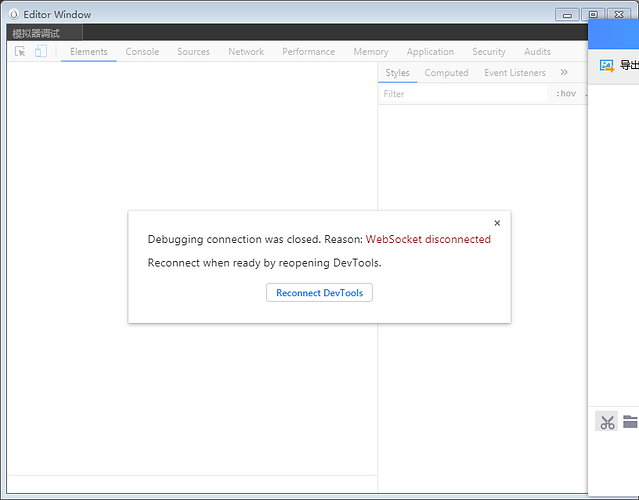Open the Event Listeners pane tab

(x=515, y=73)
